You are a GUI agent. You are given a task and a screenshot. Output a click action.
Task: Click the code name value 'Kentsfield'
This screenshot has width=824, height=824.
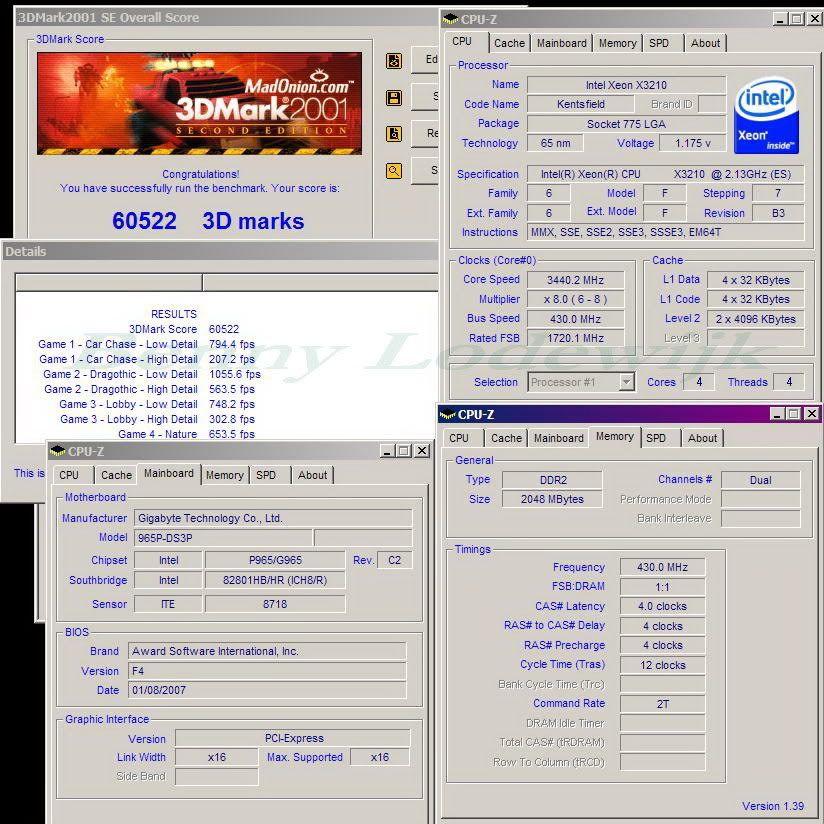581,104
